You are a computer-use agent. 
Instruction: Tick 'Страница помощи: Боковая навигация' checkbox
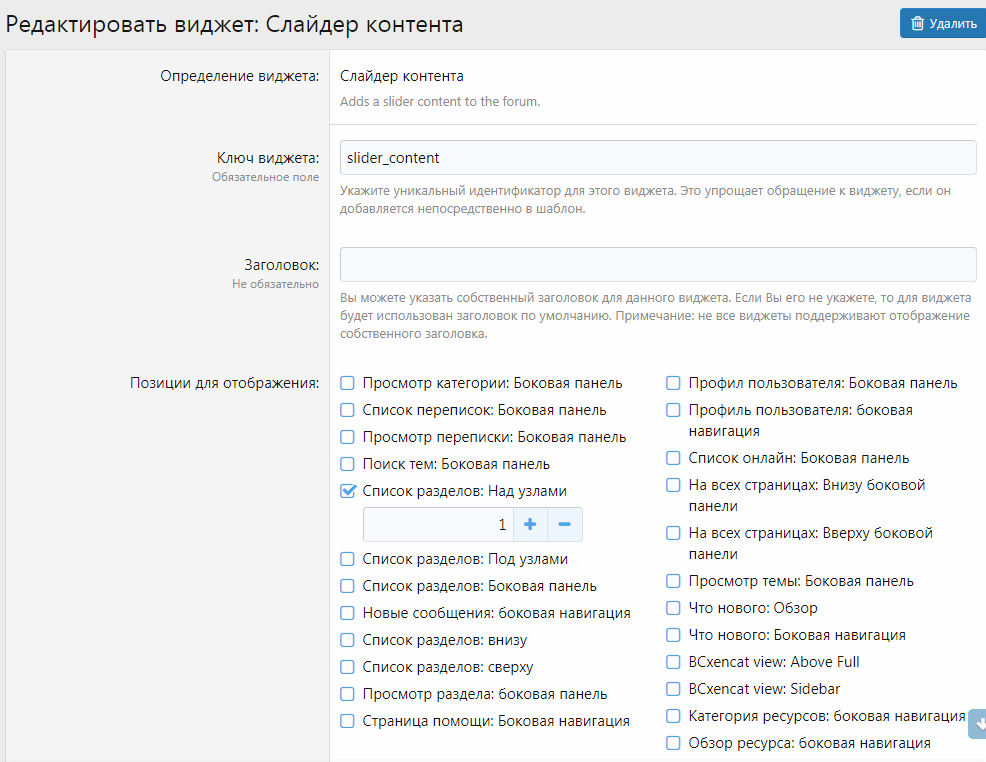click(x=348, y=721)
